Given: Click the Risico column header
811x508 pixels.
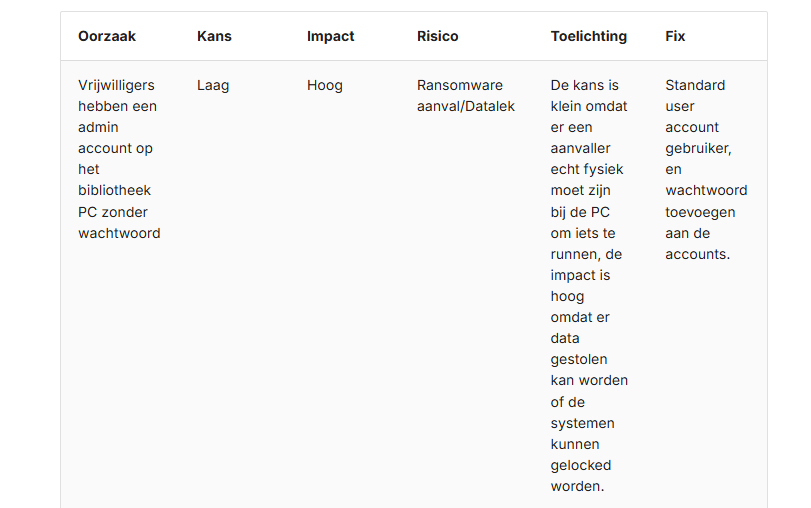Looking at the screenshot, I should click(437, 36).
